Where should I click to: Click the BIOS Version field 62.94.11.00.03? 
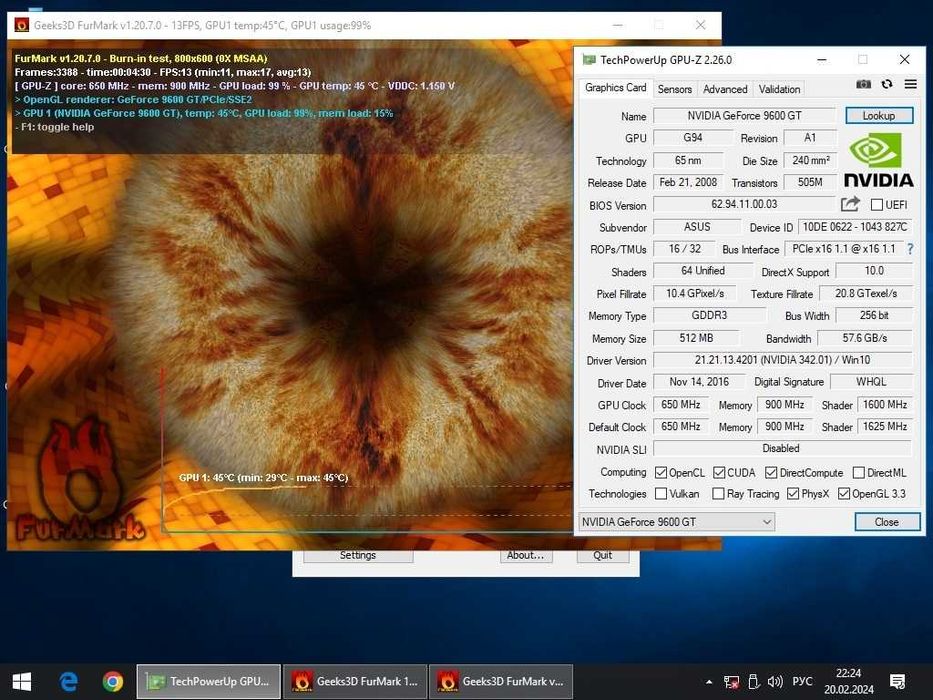(744, 204)
